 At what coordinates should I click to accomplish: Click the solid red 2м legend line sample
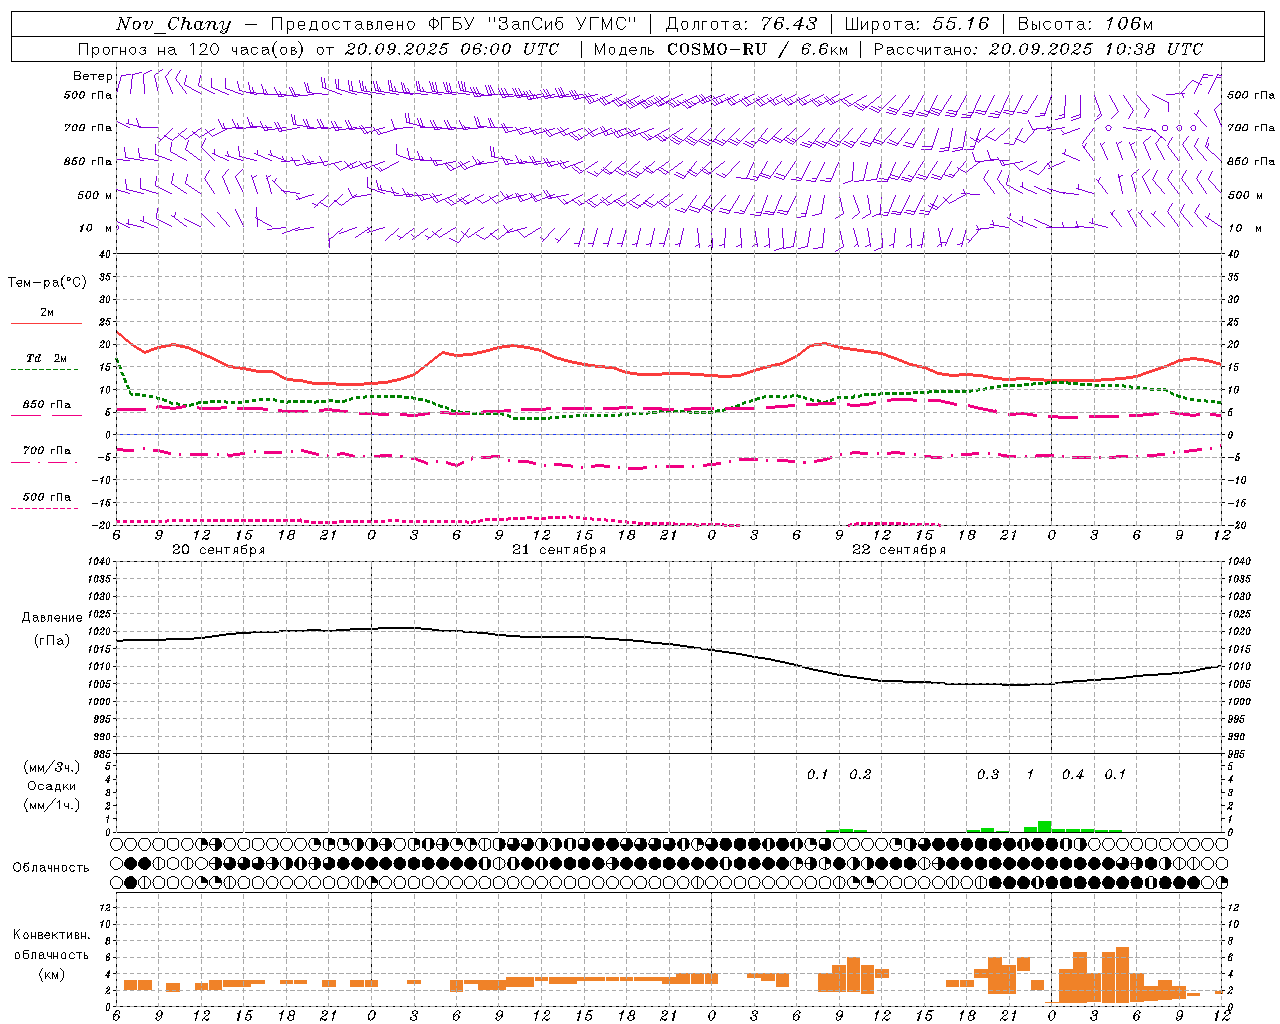46,323
